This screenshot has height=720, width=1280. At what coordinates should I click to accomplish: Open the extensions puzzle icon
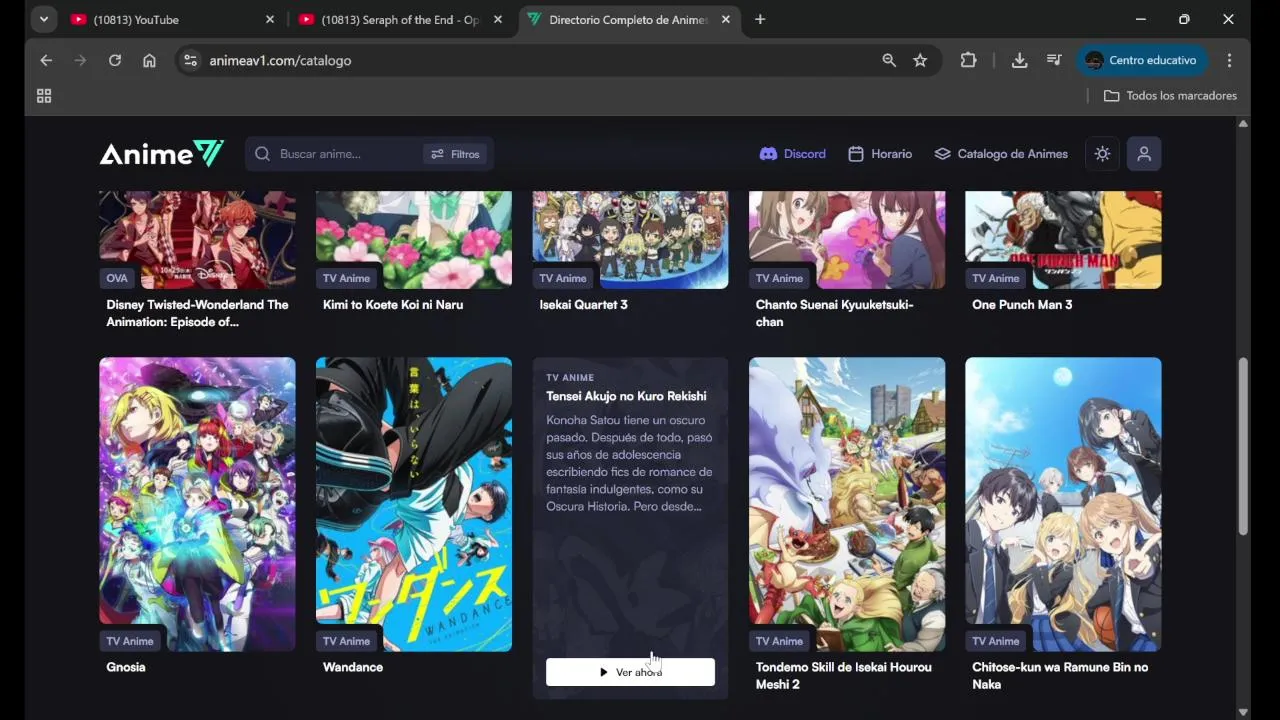(968, 60)
